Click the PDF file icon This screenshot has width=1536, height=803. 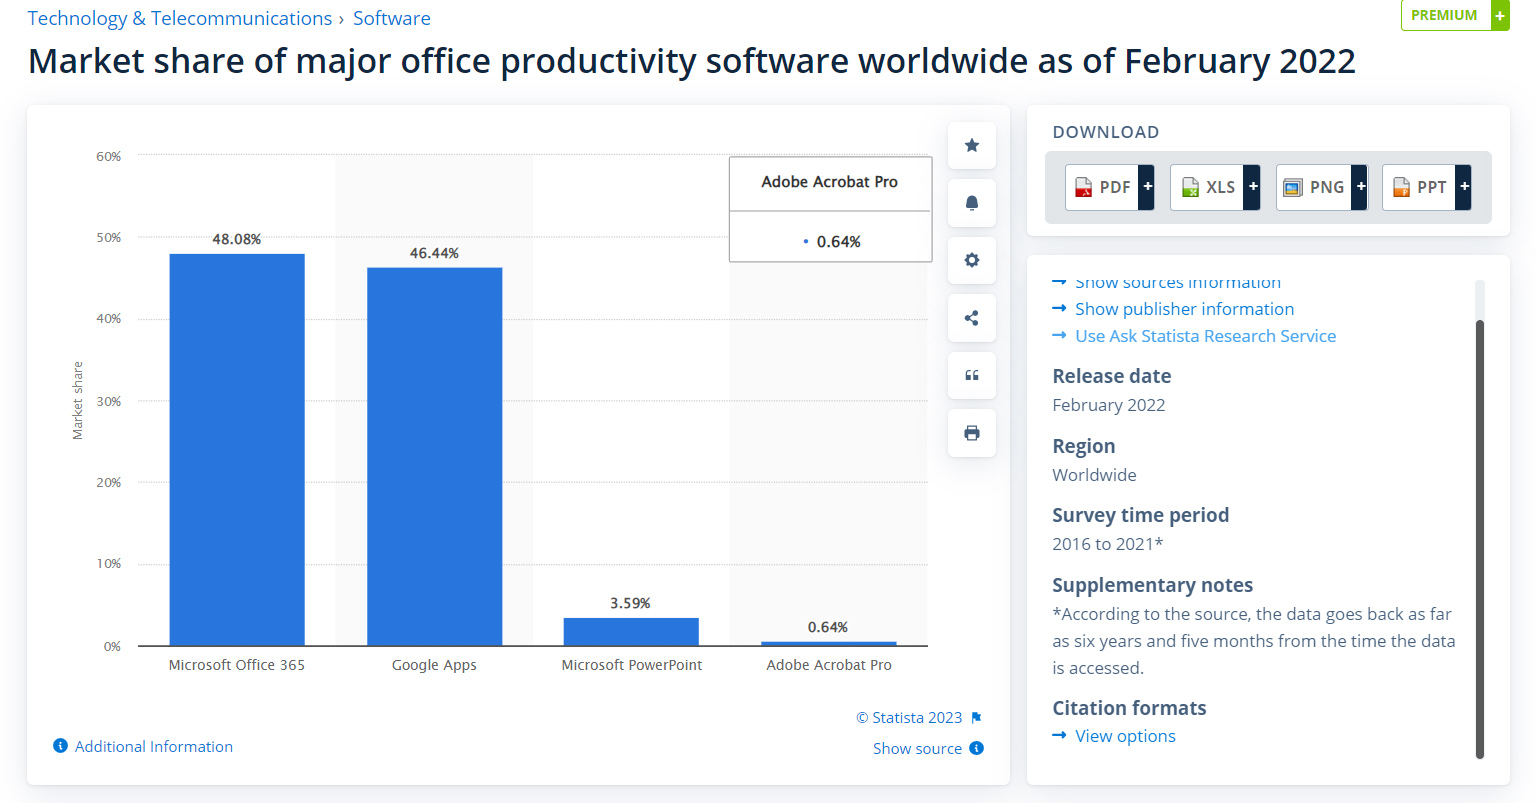click(x=1083, y=187)
